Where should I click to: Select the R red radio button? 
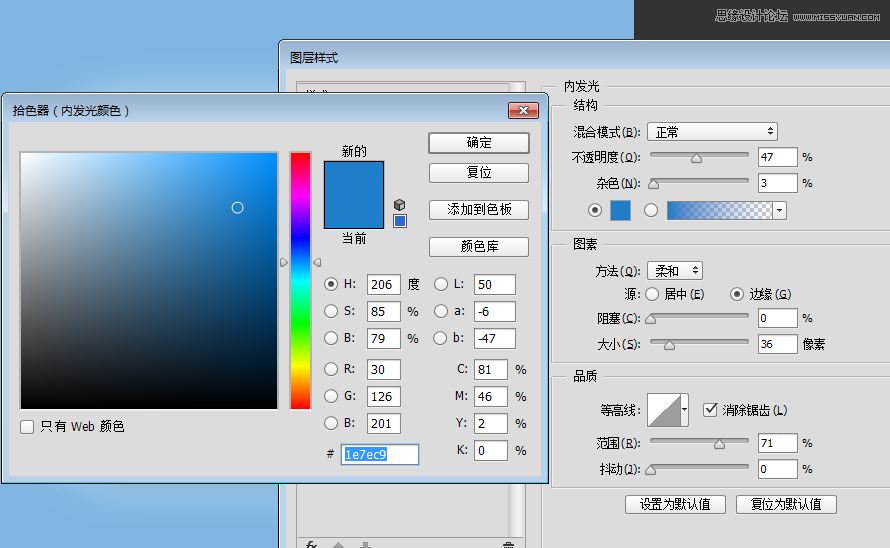[331, 369]
